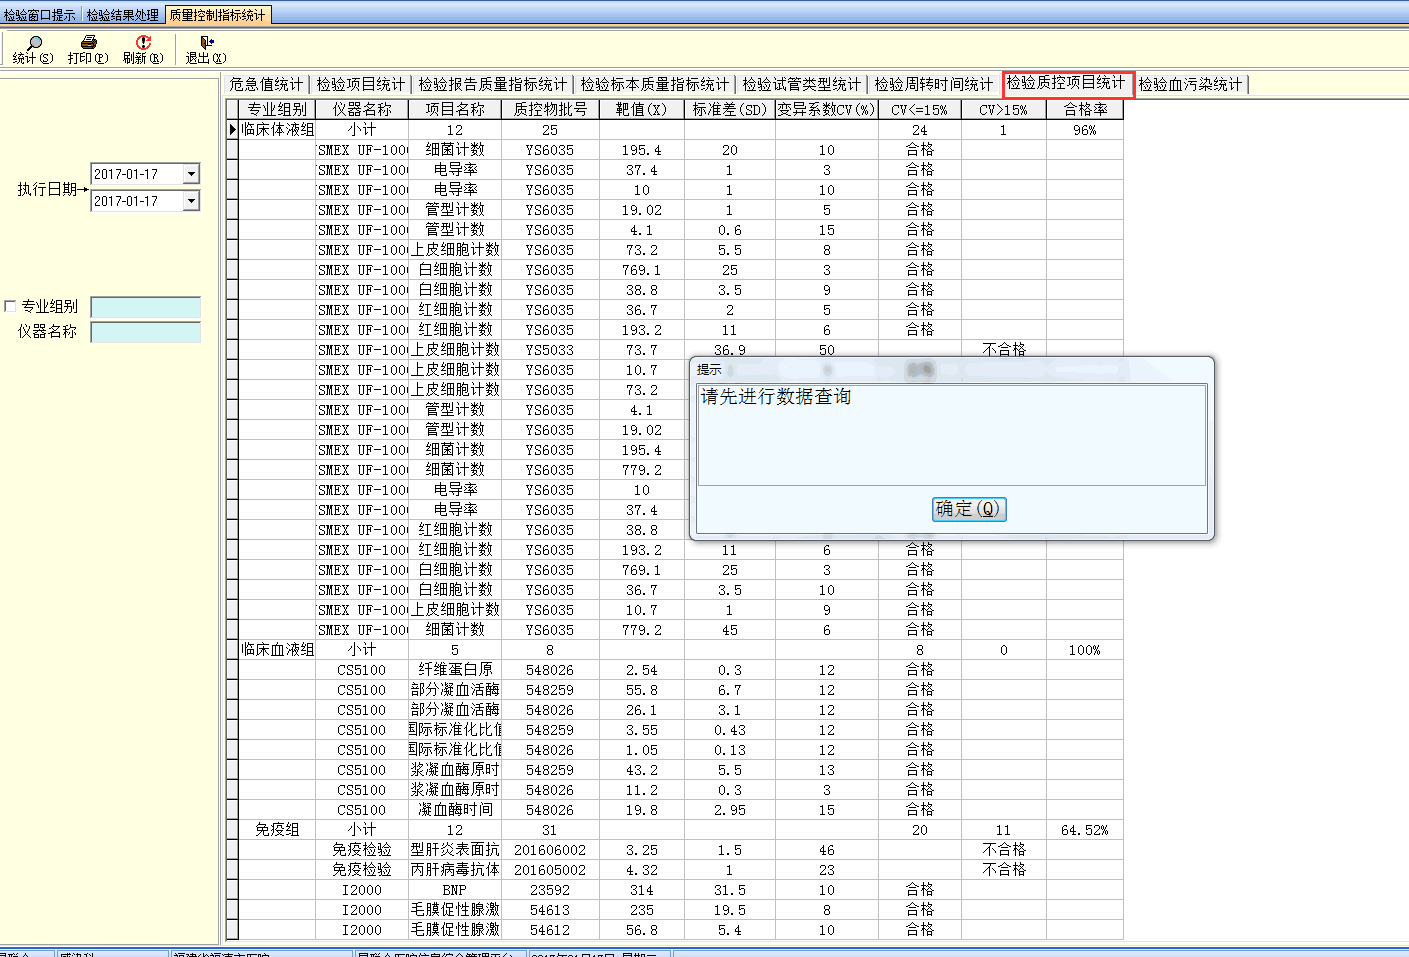Click the 执行日期 label

[x=47, y=189]
